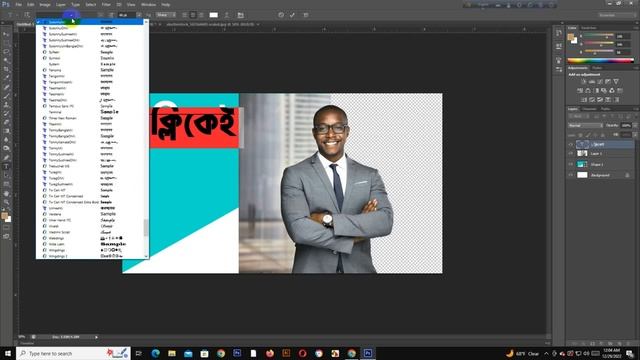Select the Lasso tool
The height and width of the screenshot is (360, 640).
click(x=6, y=52)
